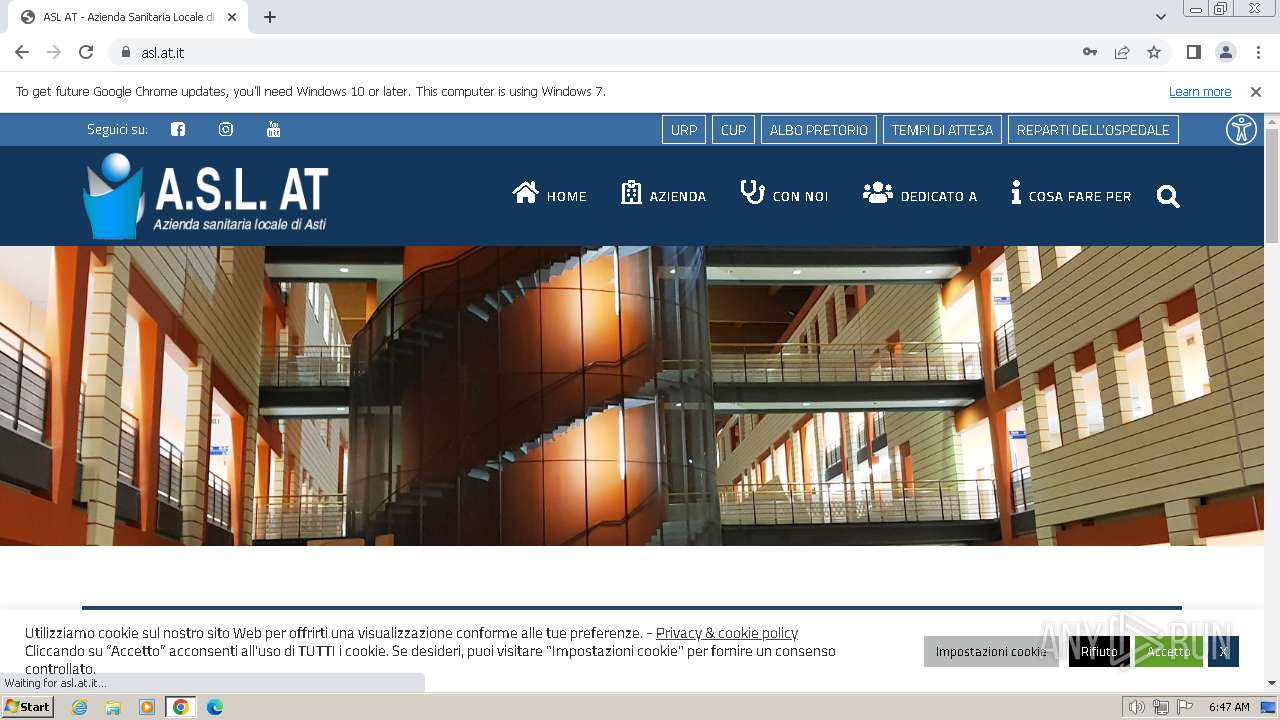This screenshot has height=720, width=1280.
Task: Go back with browser back arrow
Action: [x=22, y=53]
